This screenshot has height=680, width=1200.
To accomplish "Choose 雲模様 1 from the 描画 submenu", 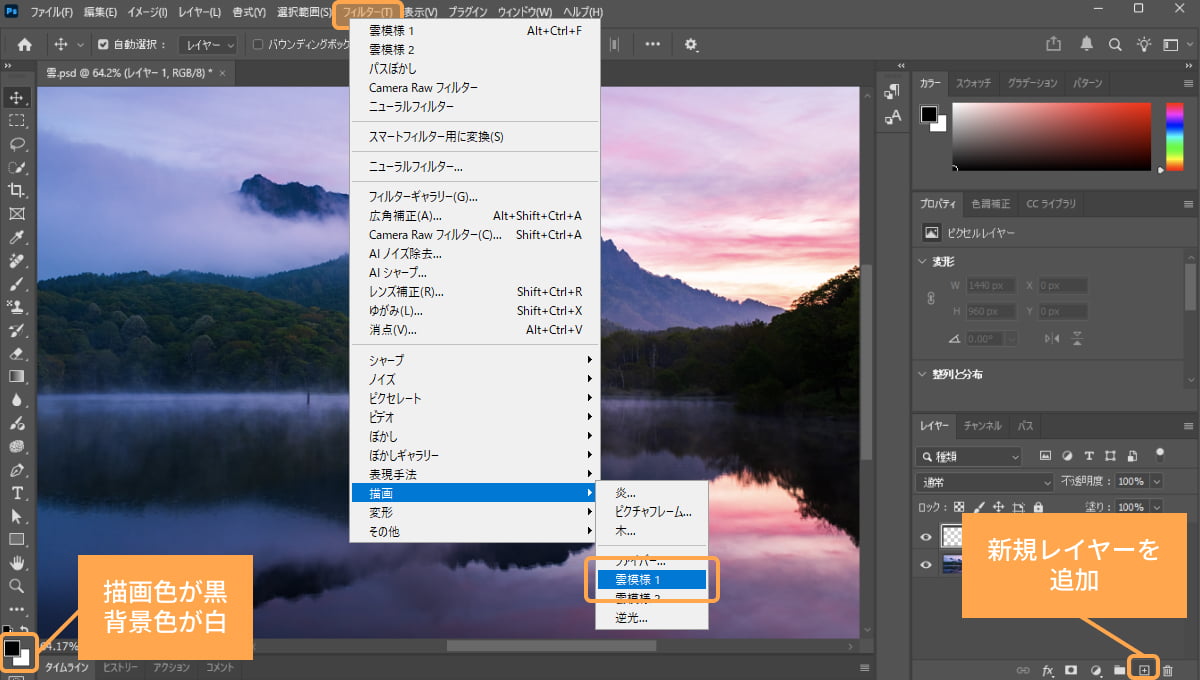I will click(x=651, y=579).
